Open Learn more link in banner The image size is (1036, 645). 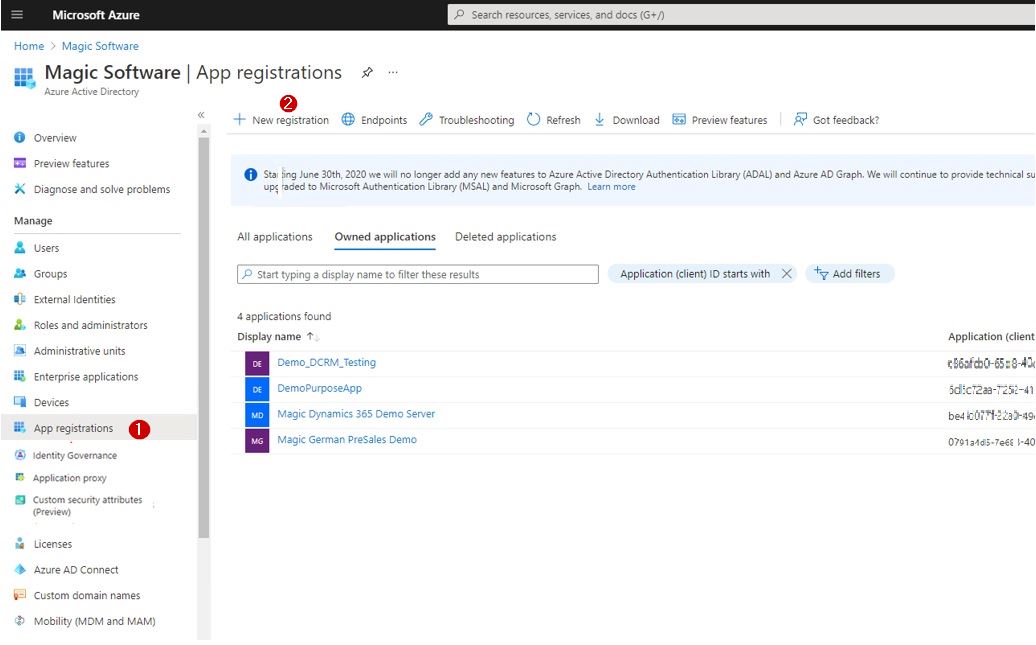tap(611, 187)
